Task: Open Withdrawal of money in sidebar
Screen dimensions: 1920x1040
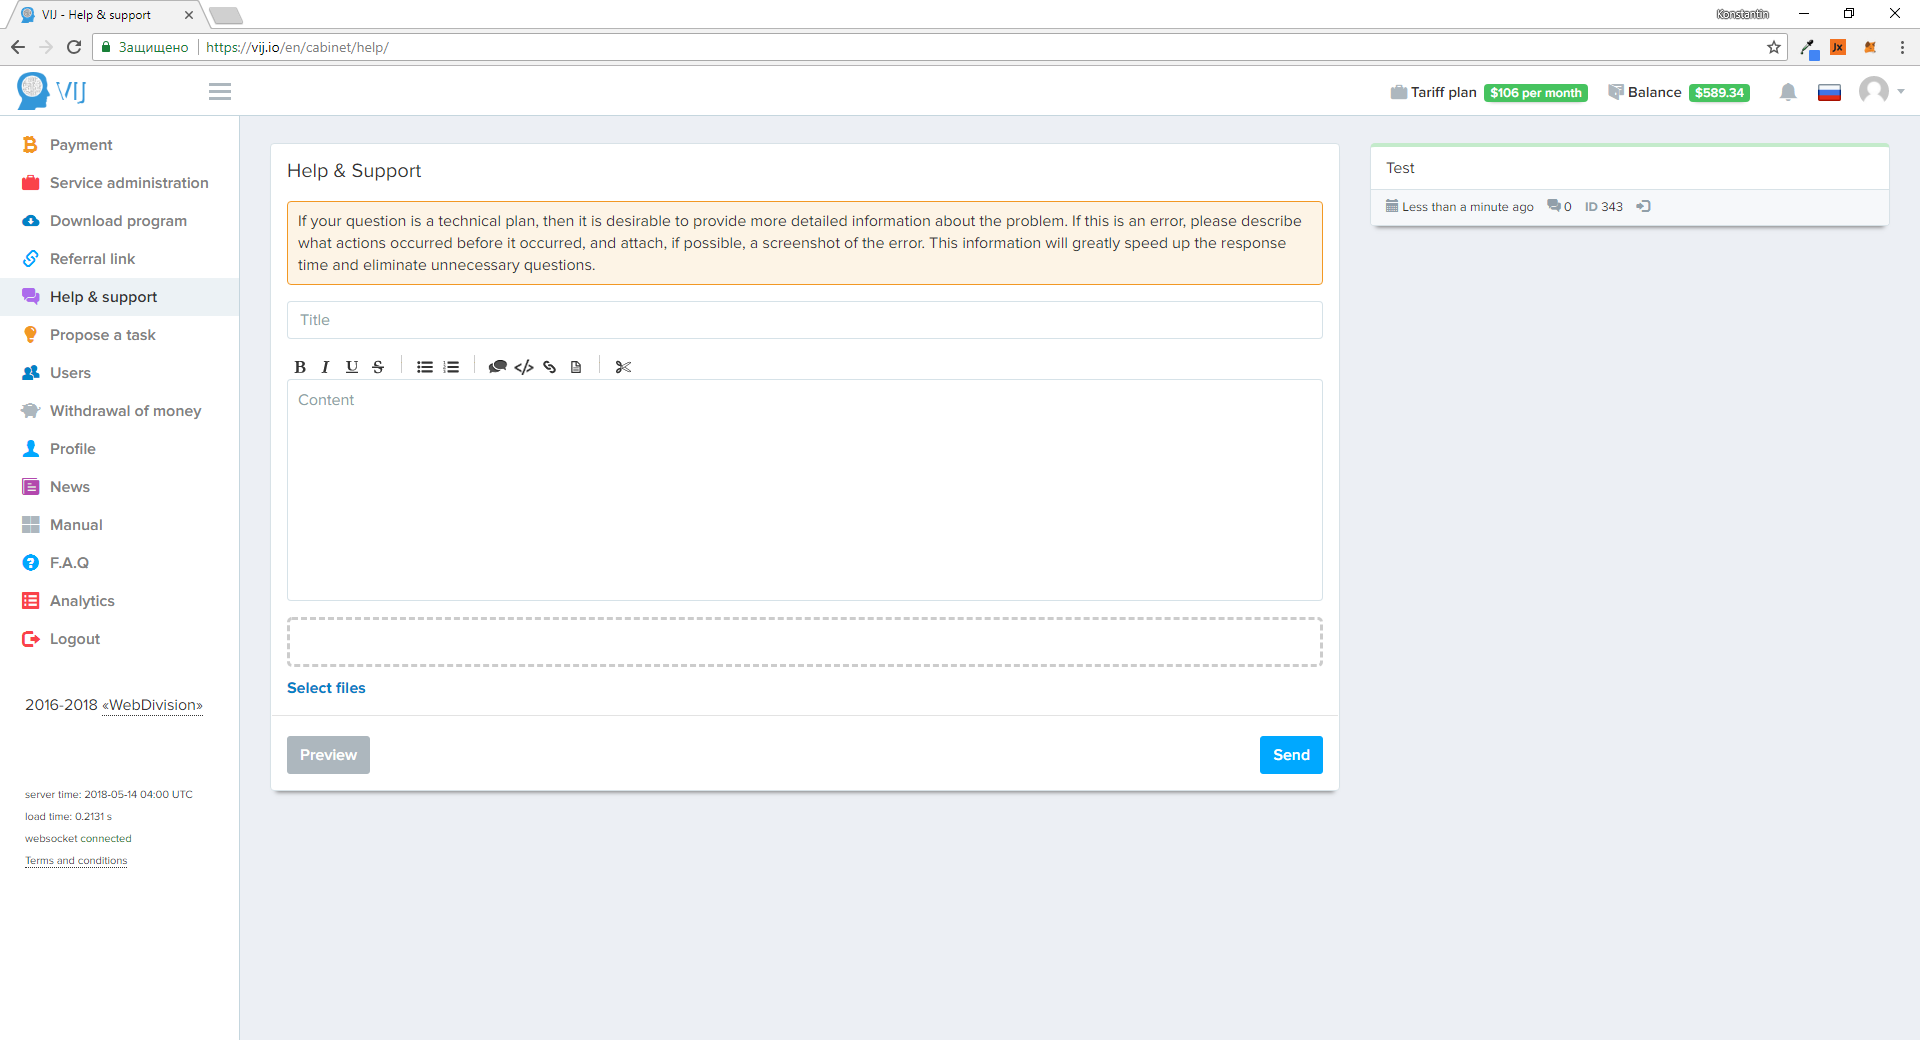Action: (x=125, y=411)
